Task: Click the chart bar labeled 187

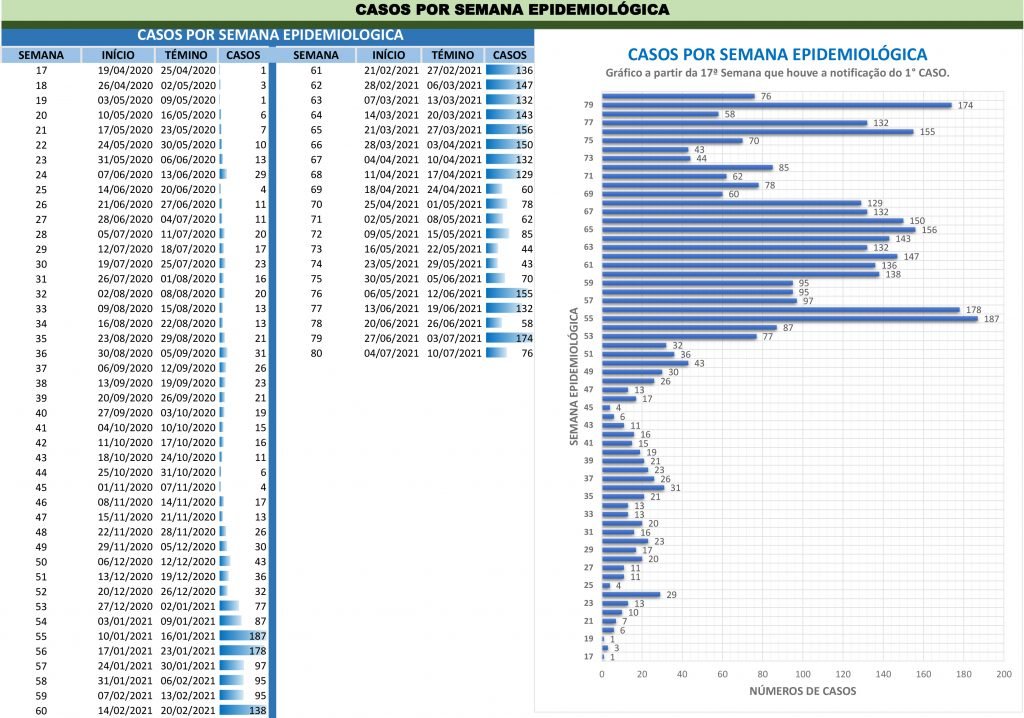Action: [x=790, y=318]
